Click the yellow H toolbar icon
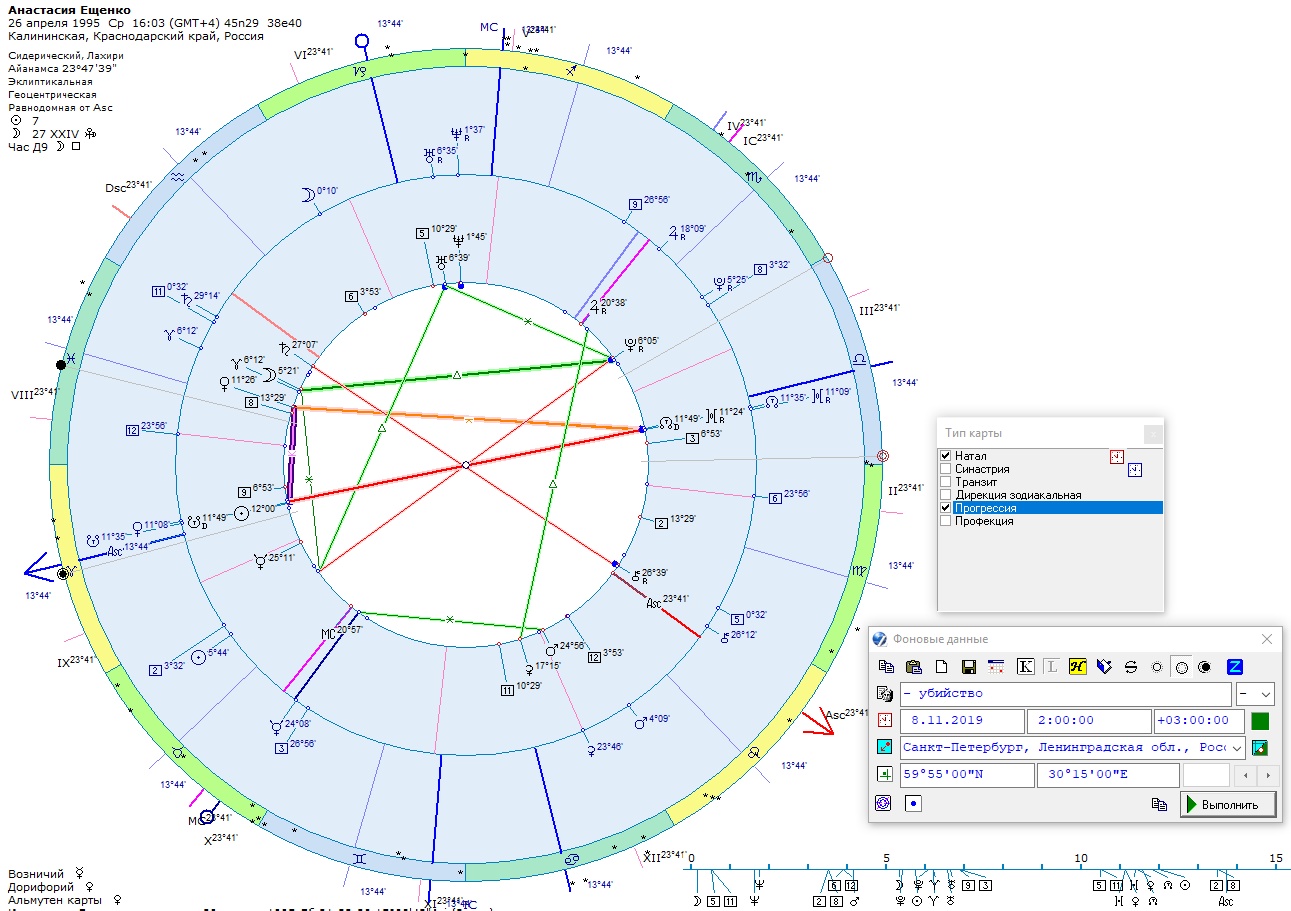 pos(1077,667)
